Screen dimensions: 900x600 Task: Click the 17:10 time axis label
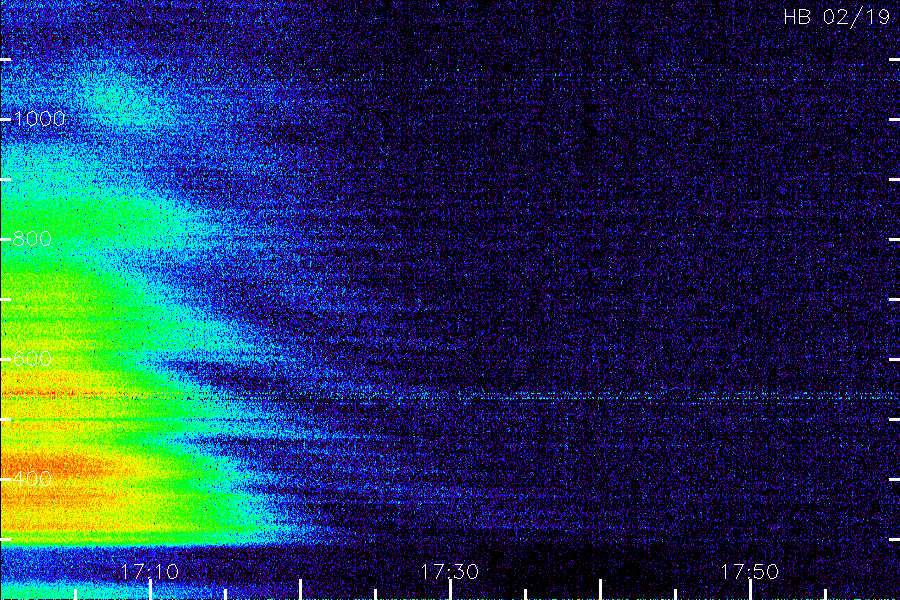pyautogui.click(x=150, y=572)
